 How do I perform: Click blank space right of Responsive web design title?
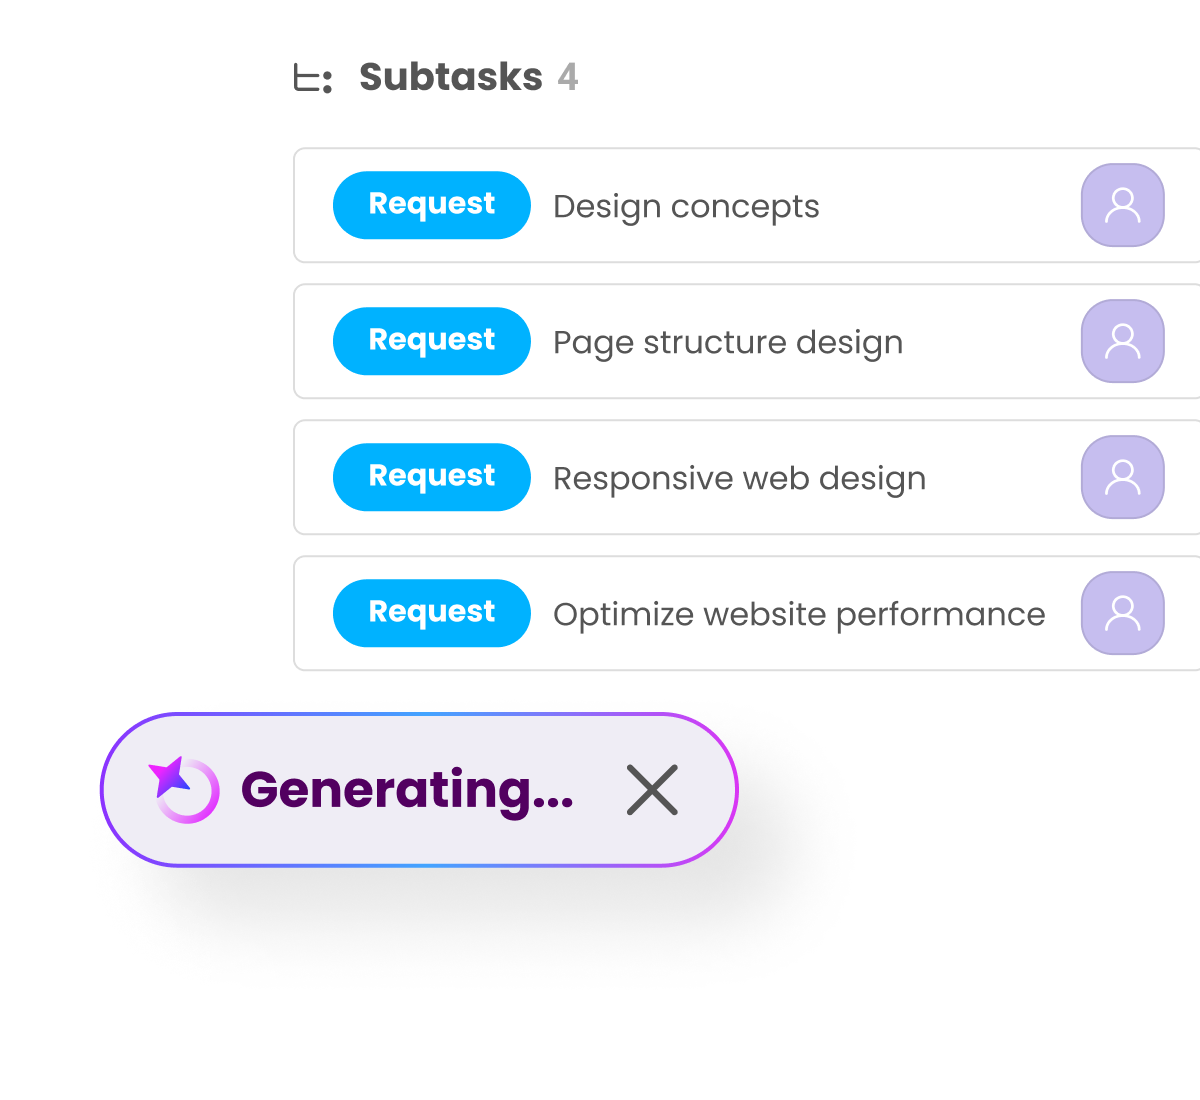(1000, 478)
